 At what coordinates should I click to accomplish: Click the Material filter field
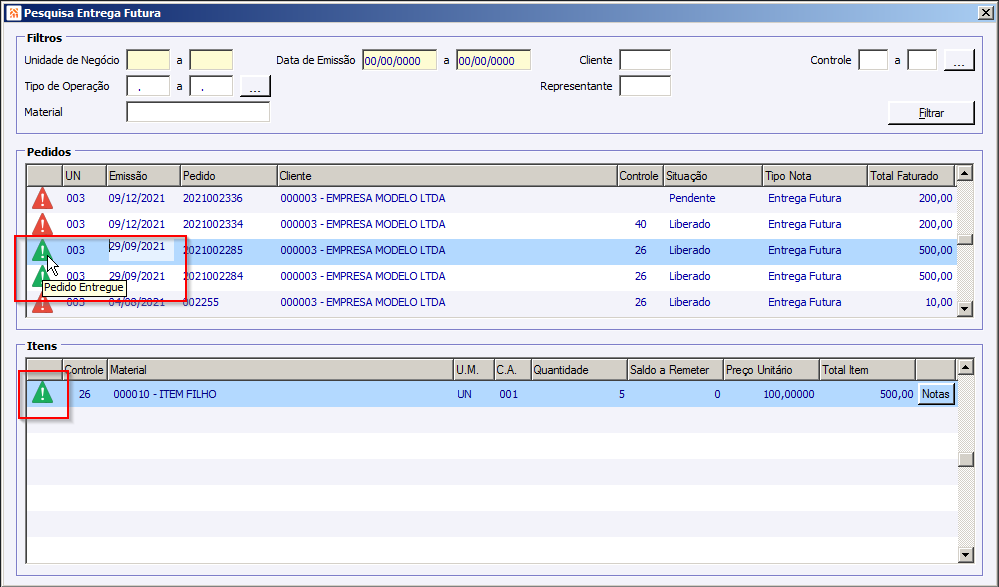click(x=198, y=112)
